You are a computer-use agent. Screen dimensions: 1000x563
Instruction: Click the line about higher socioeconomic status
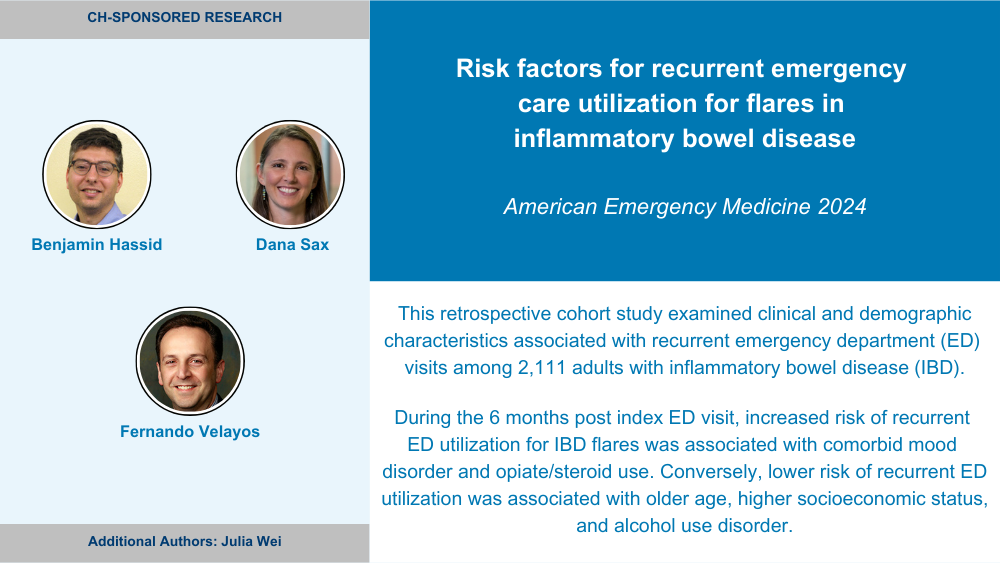[684, 499]
